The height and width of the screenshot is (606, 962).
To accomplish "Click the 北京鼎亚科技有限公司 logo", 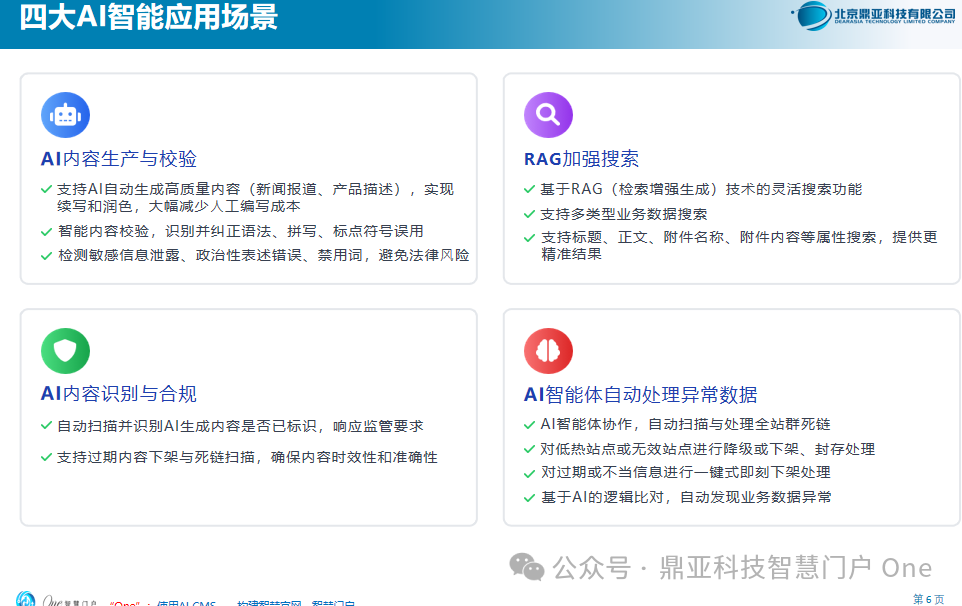I will tap(874, 15).
